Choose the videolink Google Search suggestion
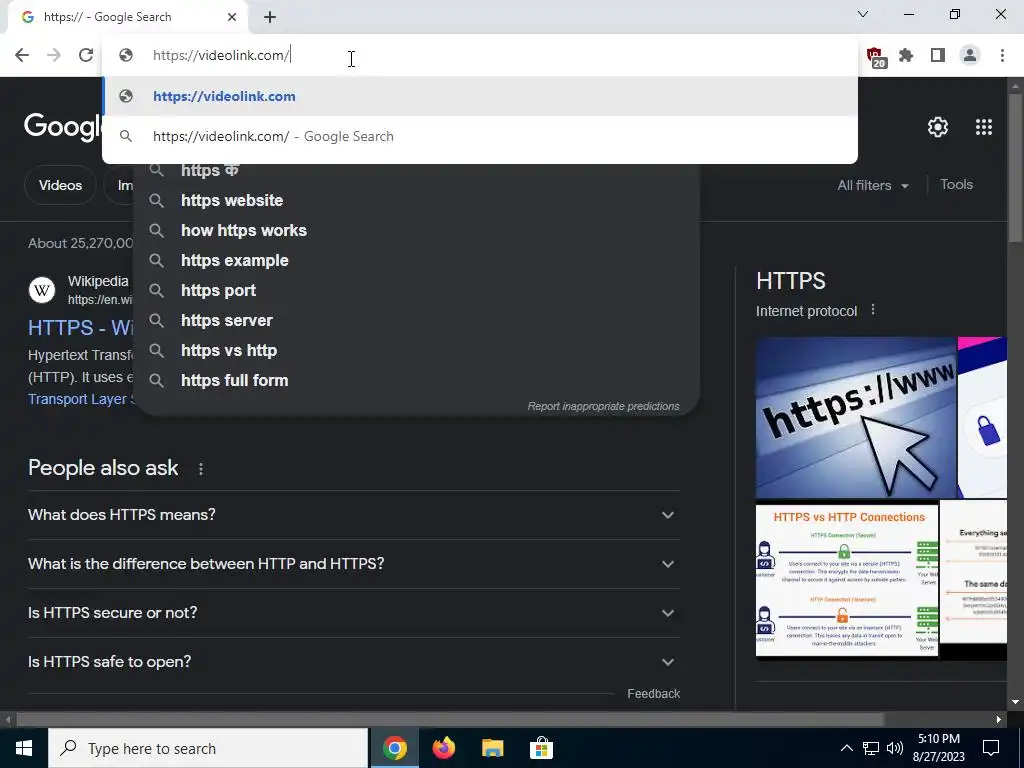1024x768 pixels. (480, 136)
